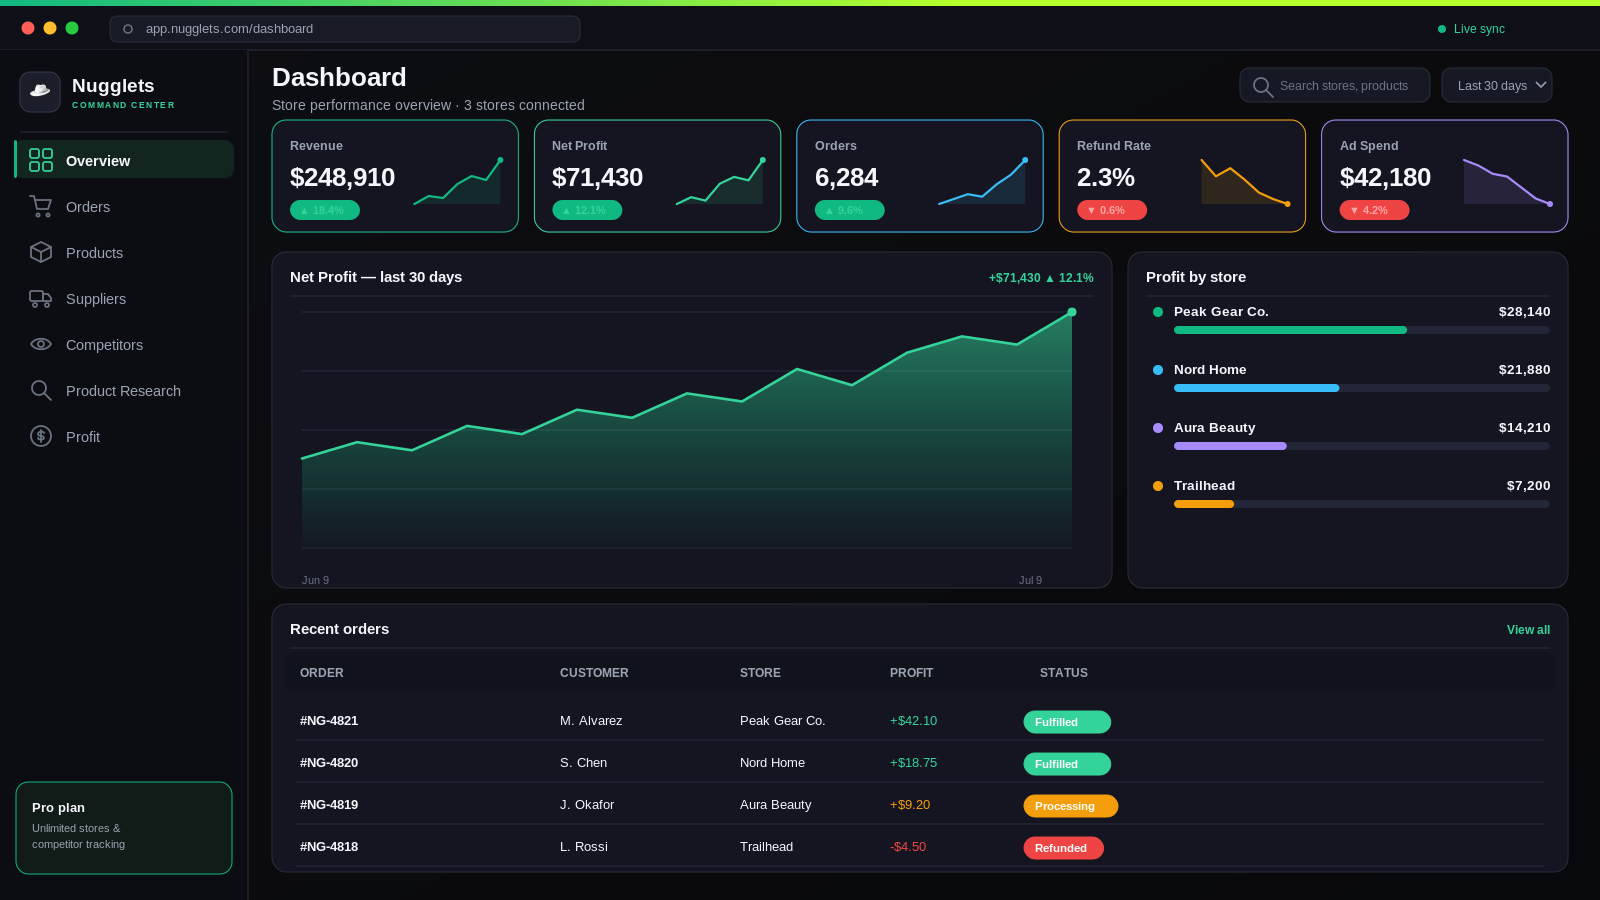Click the Refunded status badge
Image resolution: width=1600 pixels, height=900 pixels.
(1063, 848)
